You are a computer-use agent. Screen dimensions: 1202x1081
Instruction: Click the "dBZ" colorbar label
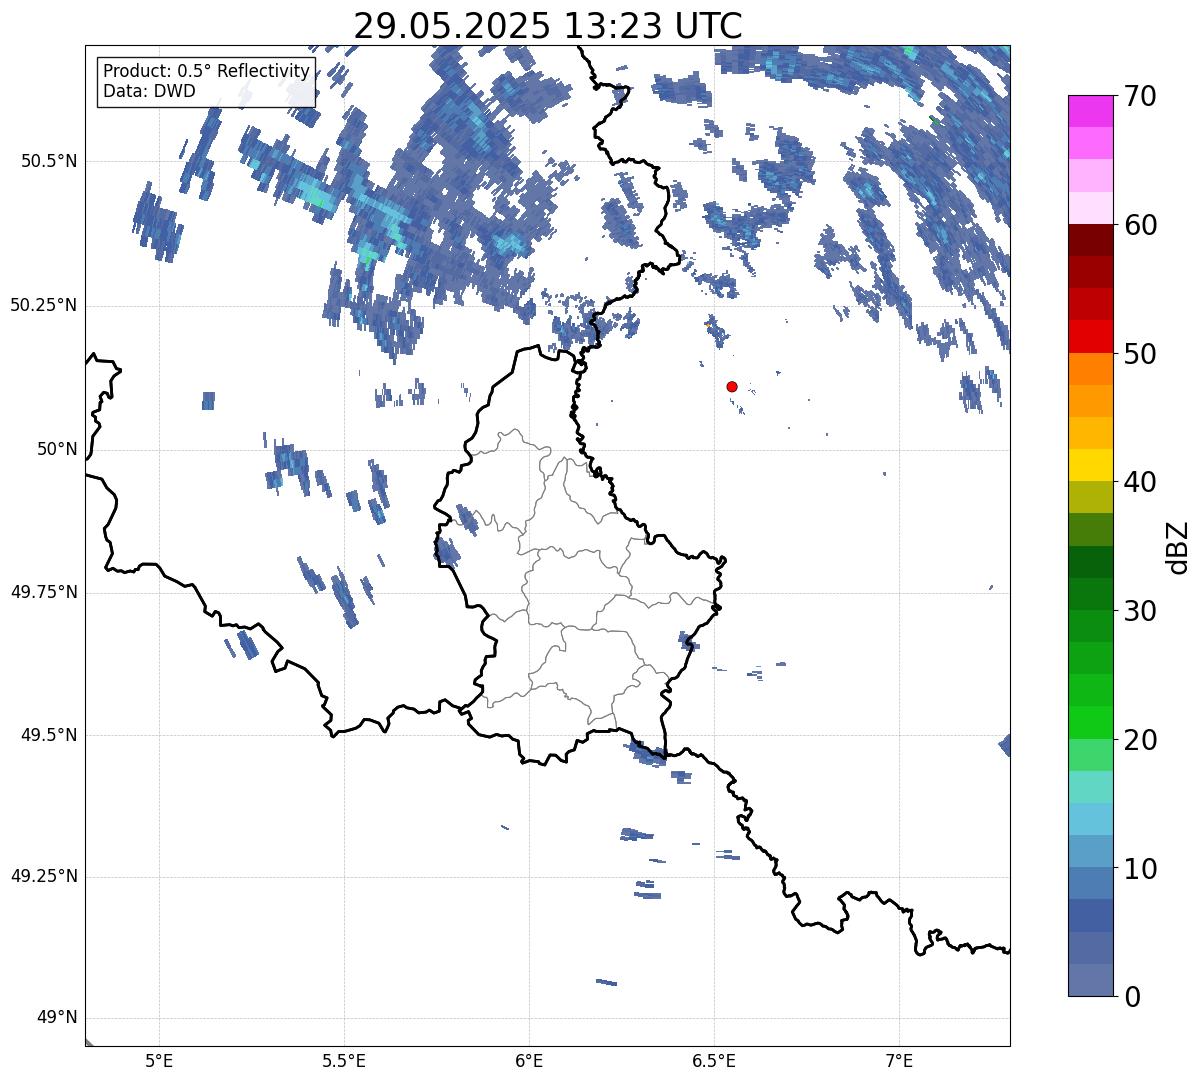tap(1178, 546)
